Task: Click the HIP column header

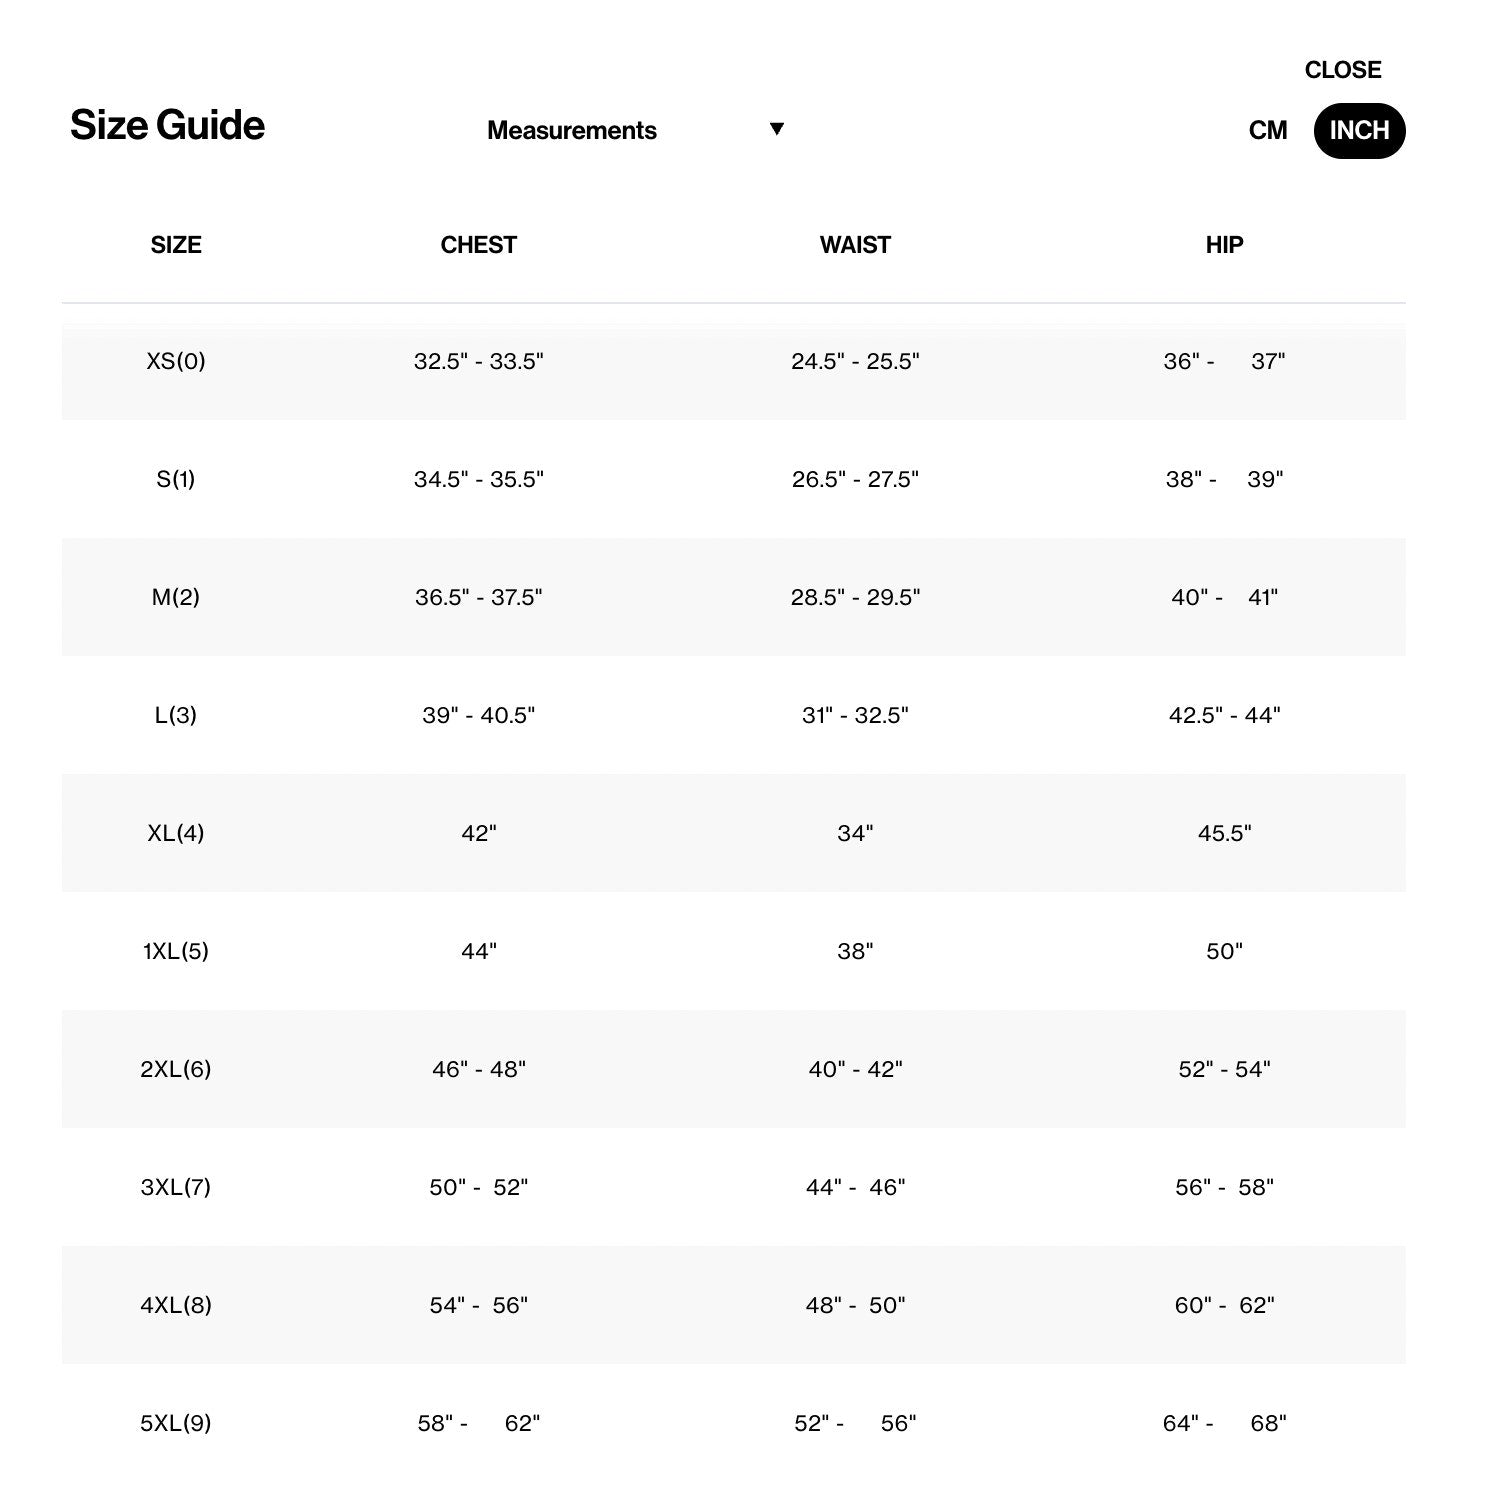Action: [x=1224, y=245]
